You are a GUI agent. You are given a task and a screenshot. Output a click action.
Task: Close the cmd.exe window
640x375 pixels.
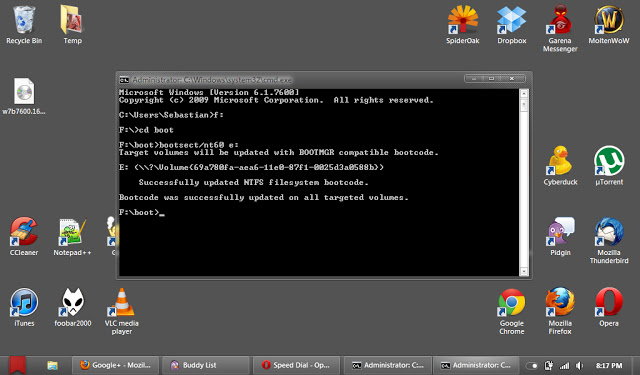pyautogui.click(x=512, y=78)
